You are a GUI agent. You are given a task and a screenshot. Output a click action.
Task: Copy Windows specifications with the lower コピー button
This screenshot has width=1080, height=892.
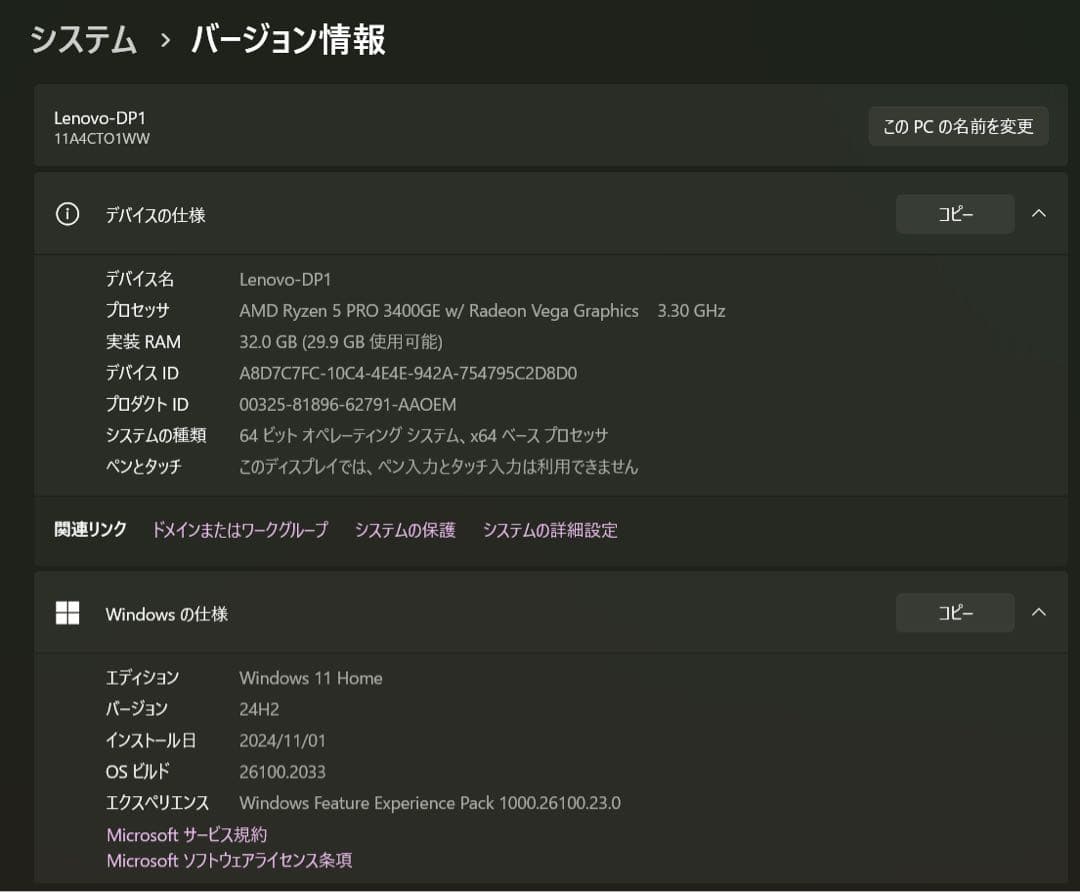[x=954, y=612]
